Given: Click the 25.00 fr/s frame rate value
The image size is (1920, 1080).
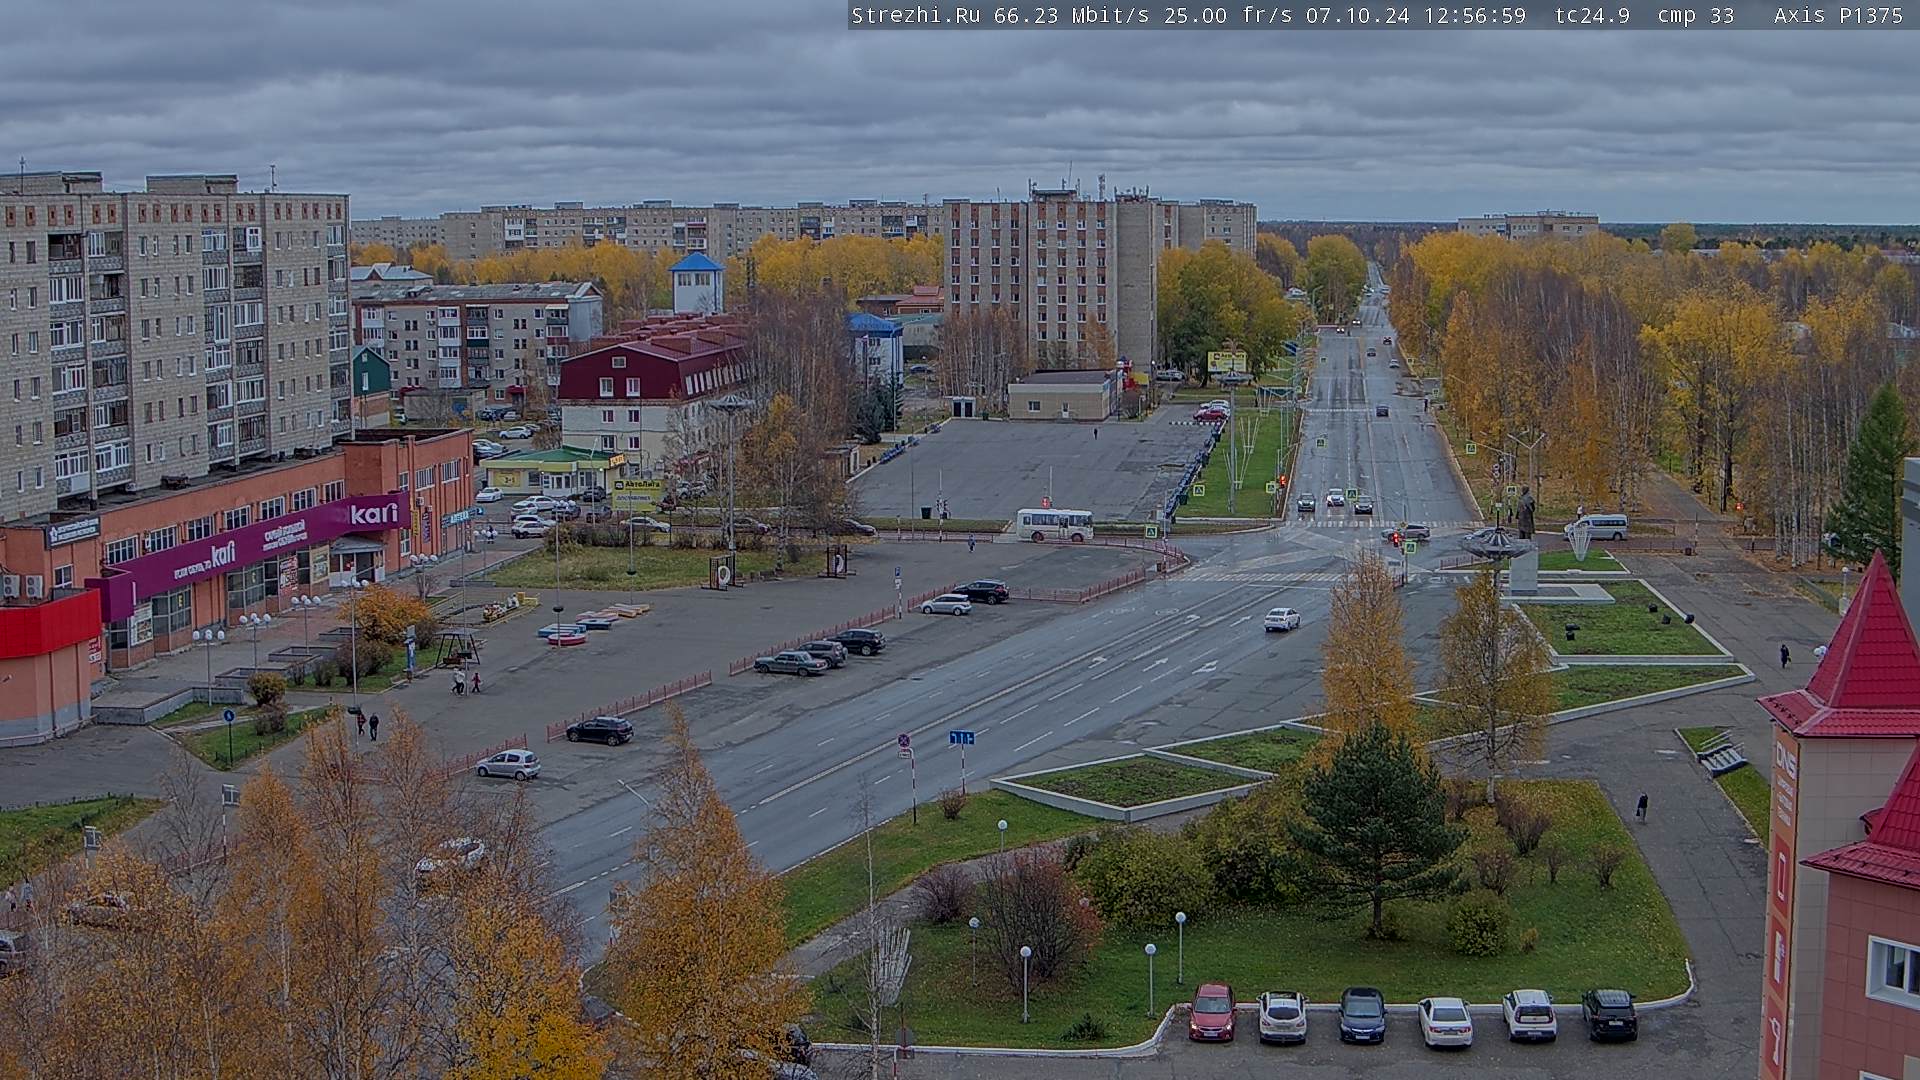Looking at the screenshot, I should pos(1230,15).
